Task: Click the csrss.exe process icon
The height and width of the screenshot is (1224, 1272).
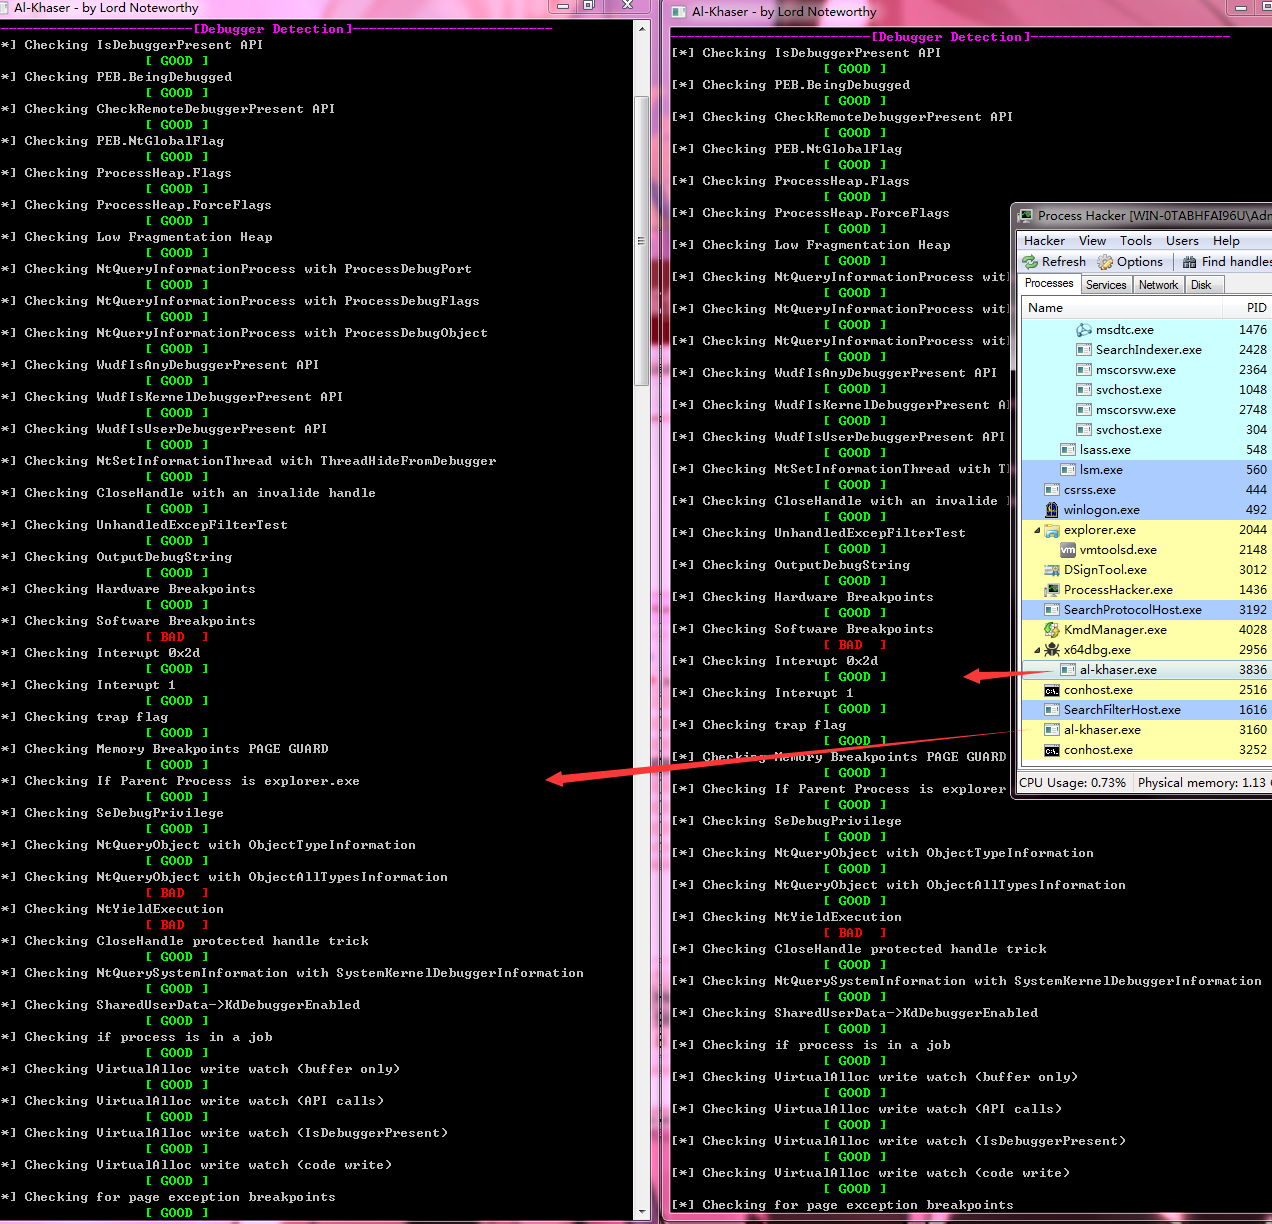Action: [x=1052, y=490]
